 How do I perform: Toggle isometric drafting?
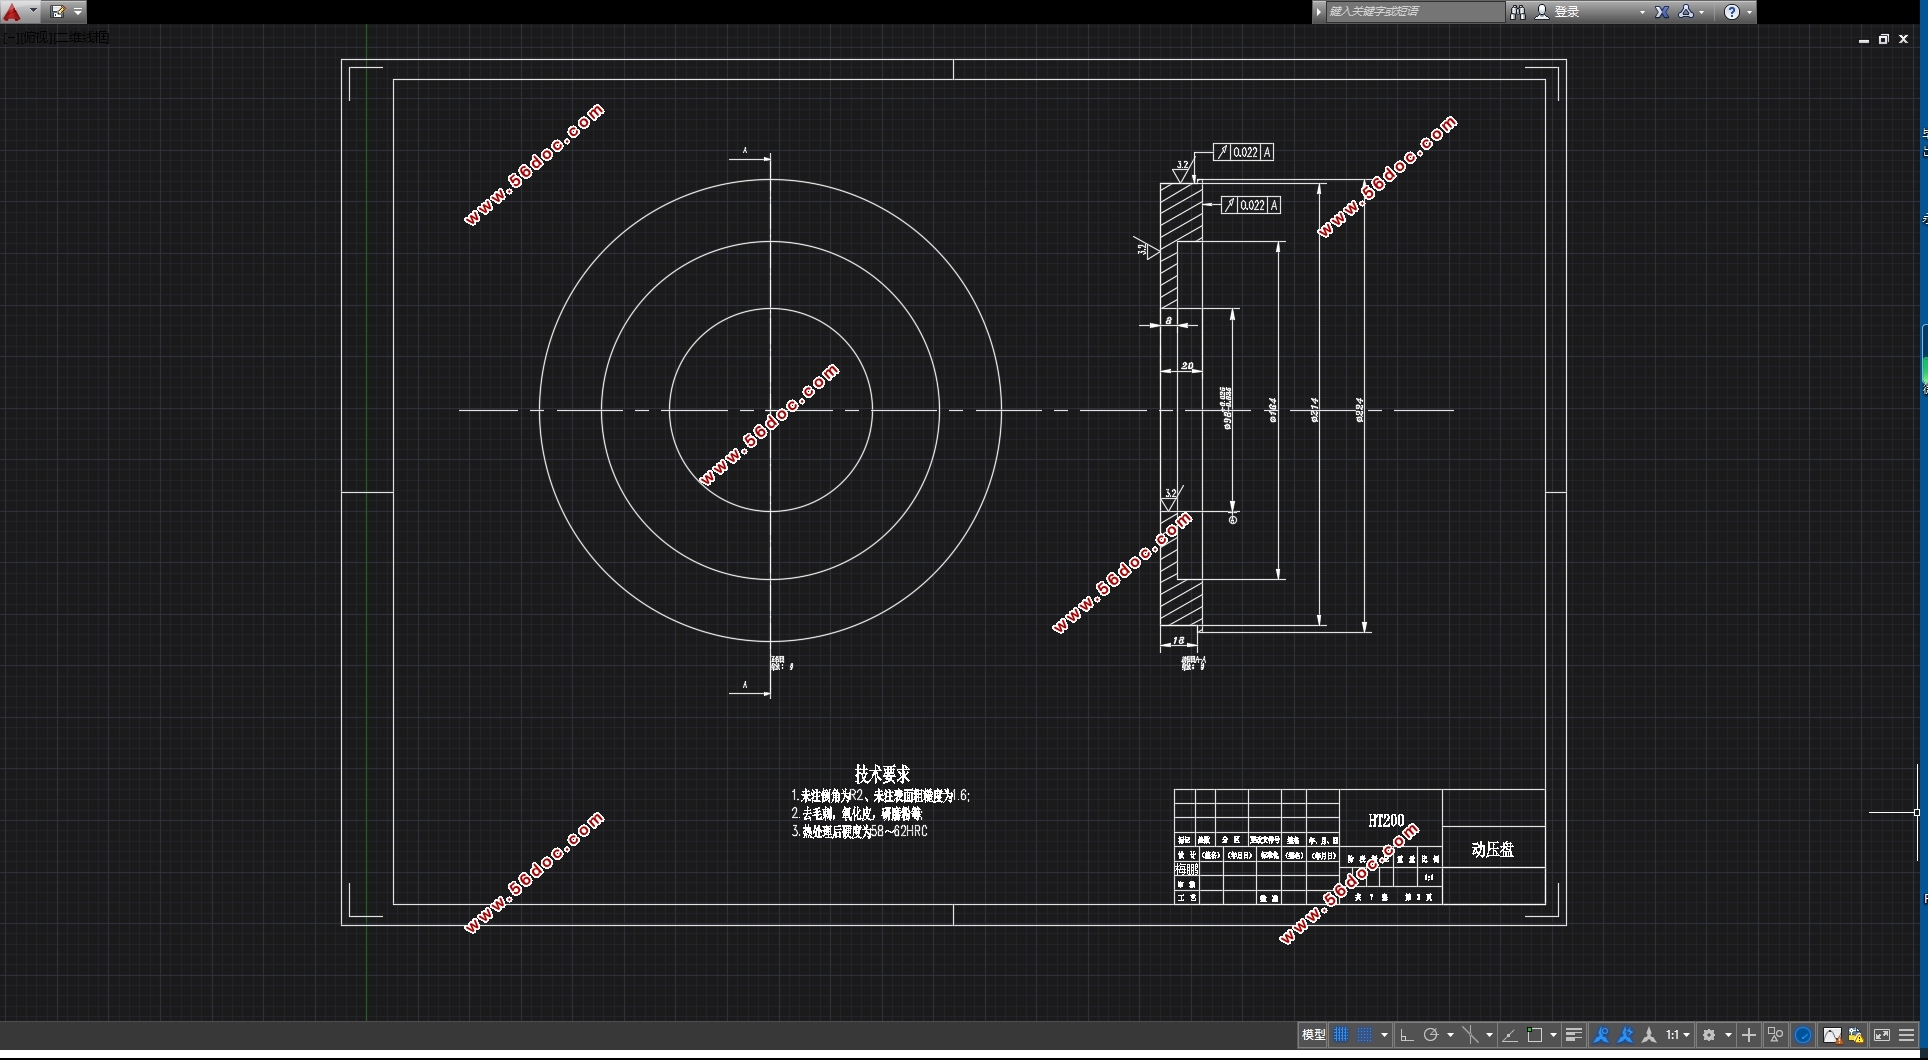click(1471, 1035)
